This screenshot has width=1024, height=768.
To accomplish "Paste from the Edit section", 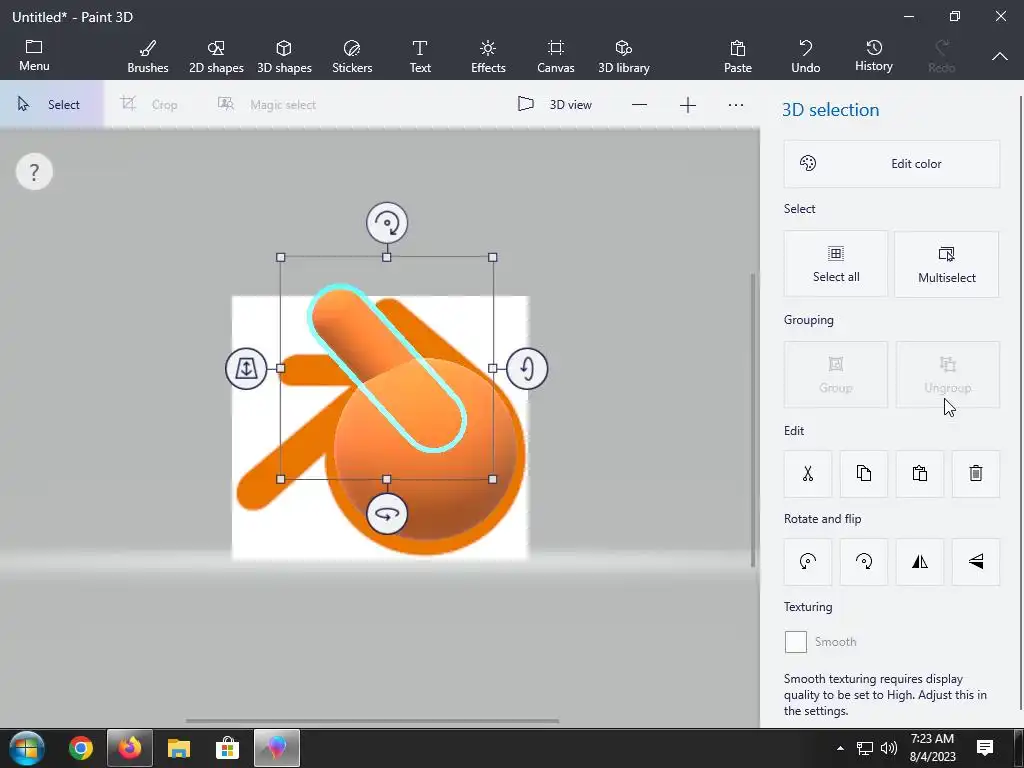I will pyautogui.click(x=920, y=473).
